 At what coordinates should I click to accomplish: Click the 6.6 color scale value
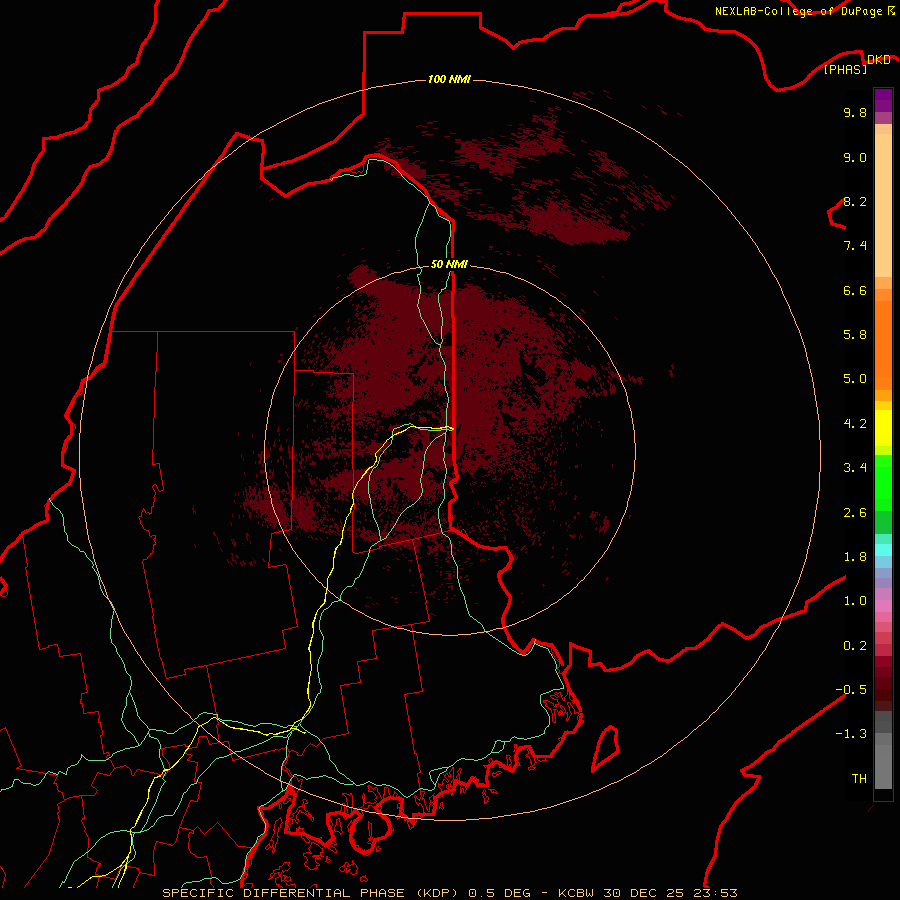point(855,290)
